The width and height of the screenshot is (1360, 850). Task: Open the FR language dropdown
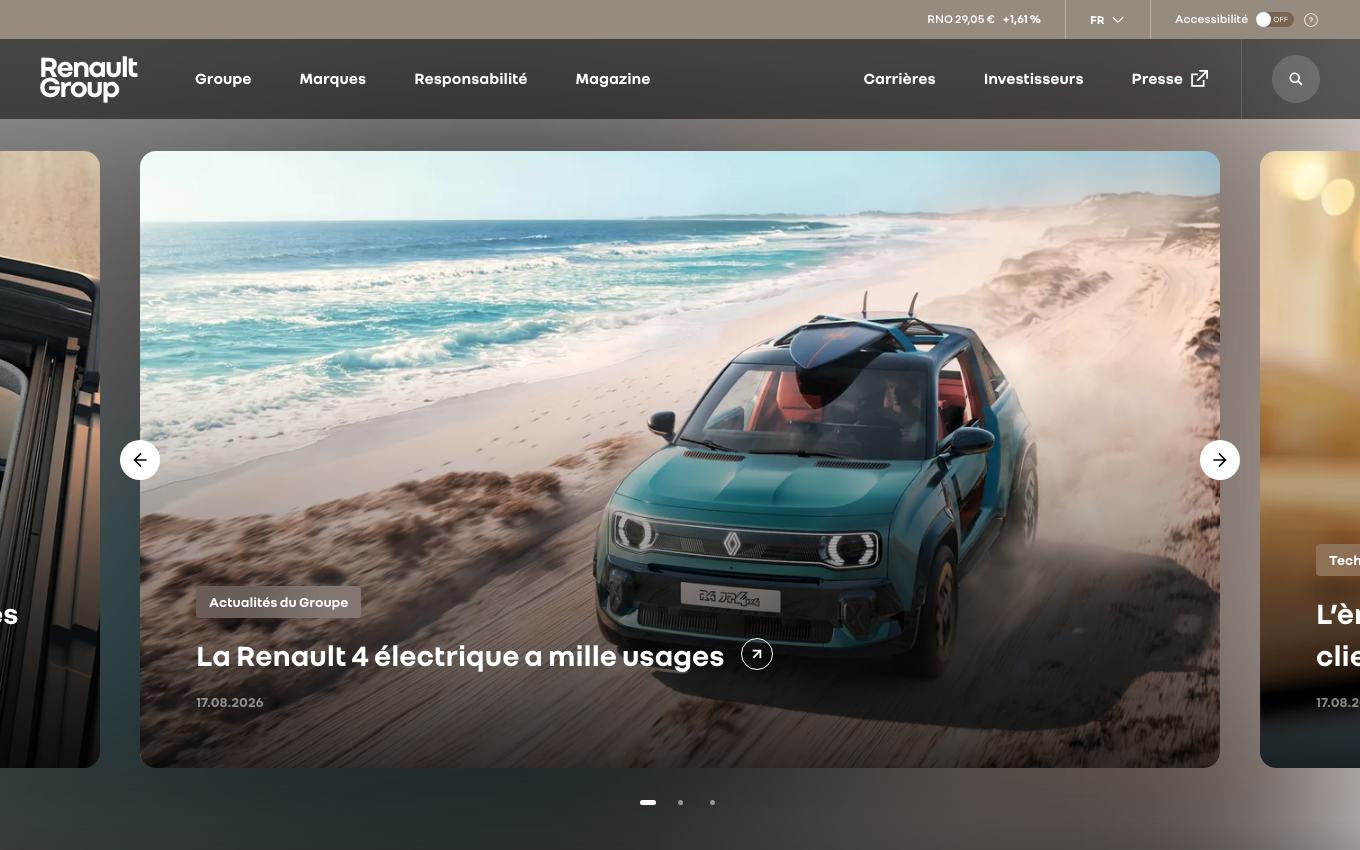coord(1107,20)
